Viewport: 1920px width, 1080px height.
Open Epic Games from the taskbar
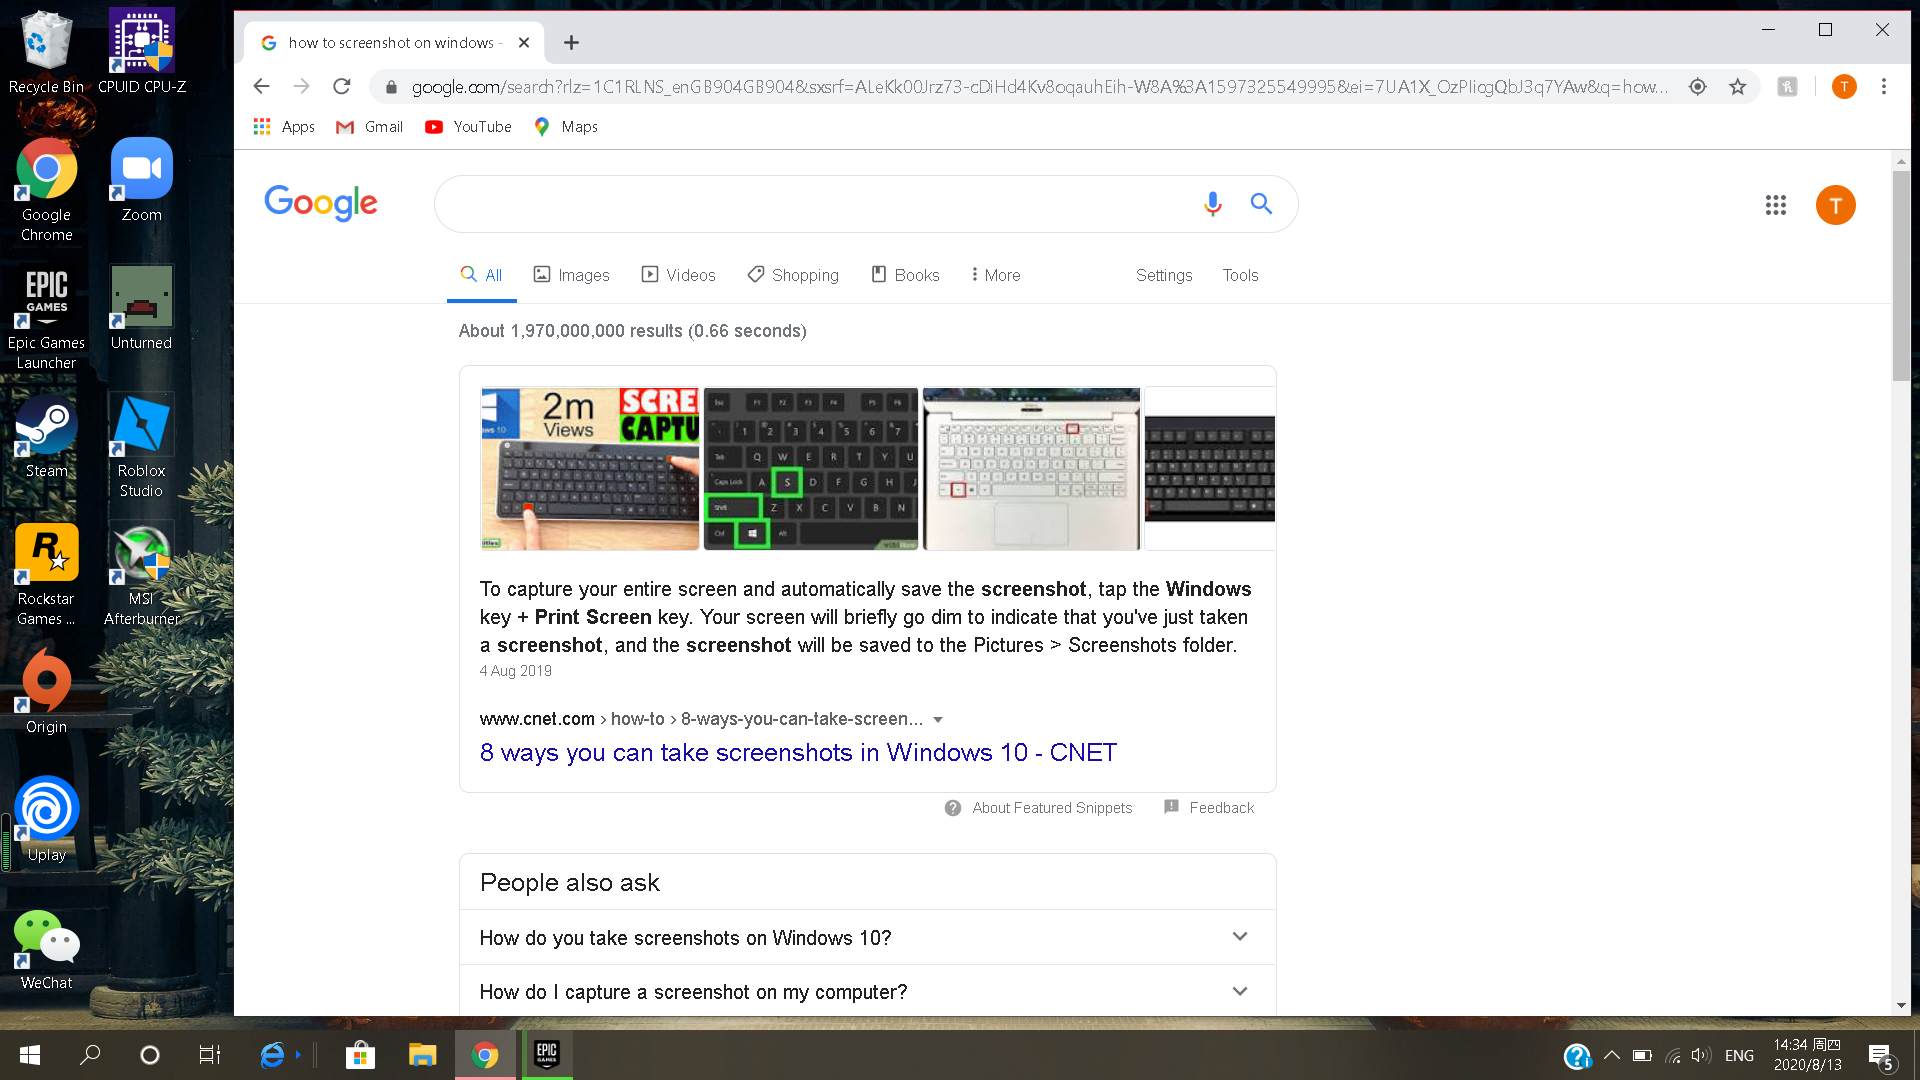tap(547, 1055)
